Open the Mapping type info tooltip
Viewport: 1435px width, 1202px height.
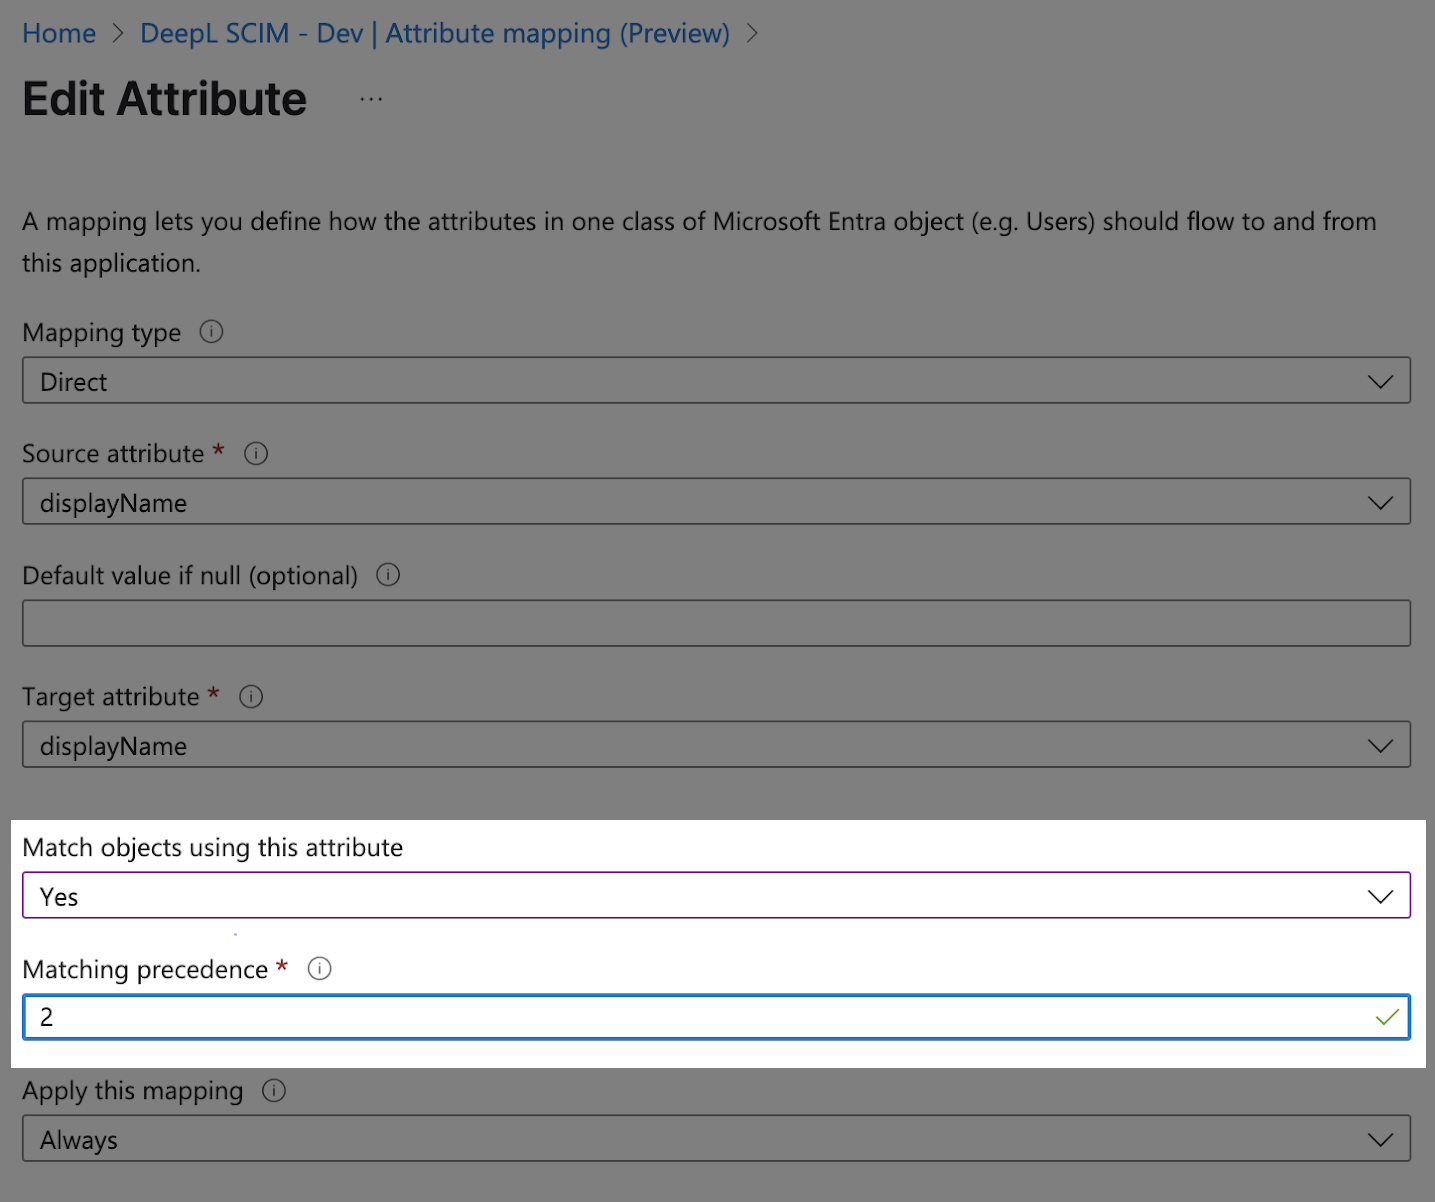tap(211, 332)
